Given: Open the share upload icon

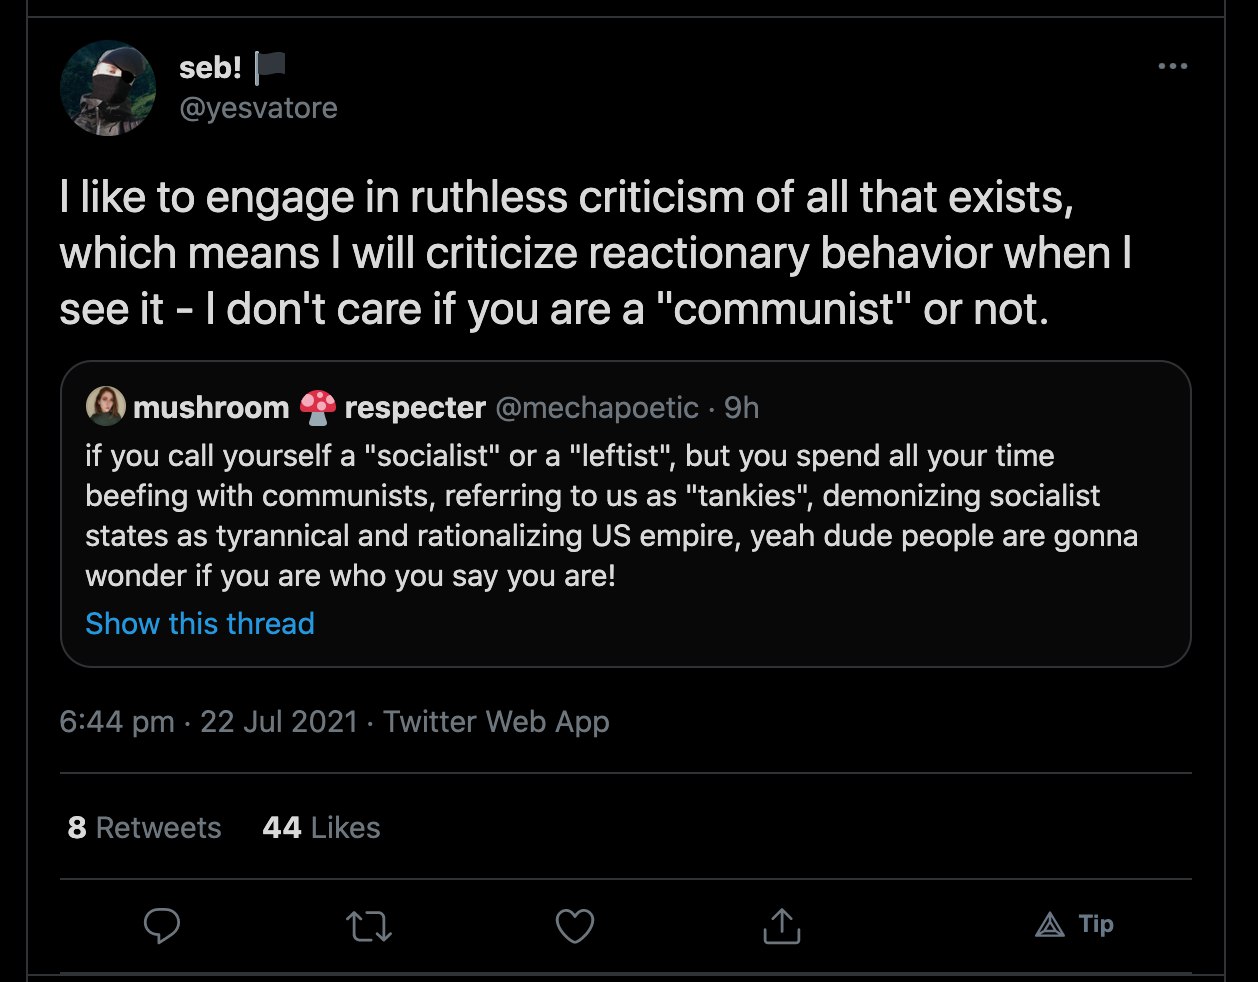Looking at the screenshot, I should point(782,926).
